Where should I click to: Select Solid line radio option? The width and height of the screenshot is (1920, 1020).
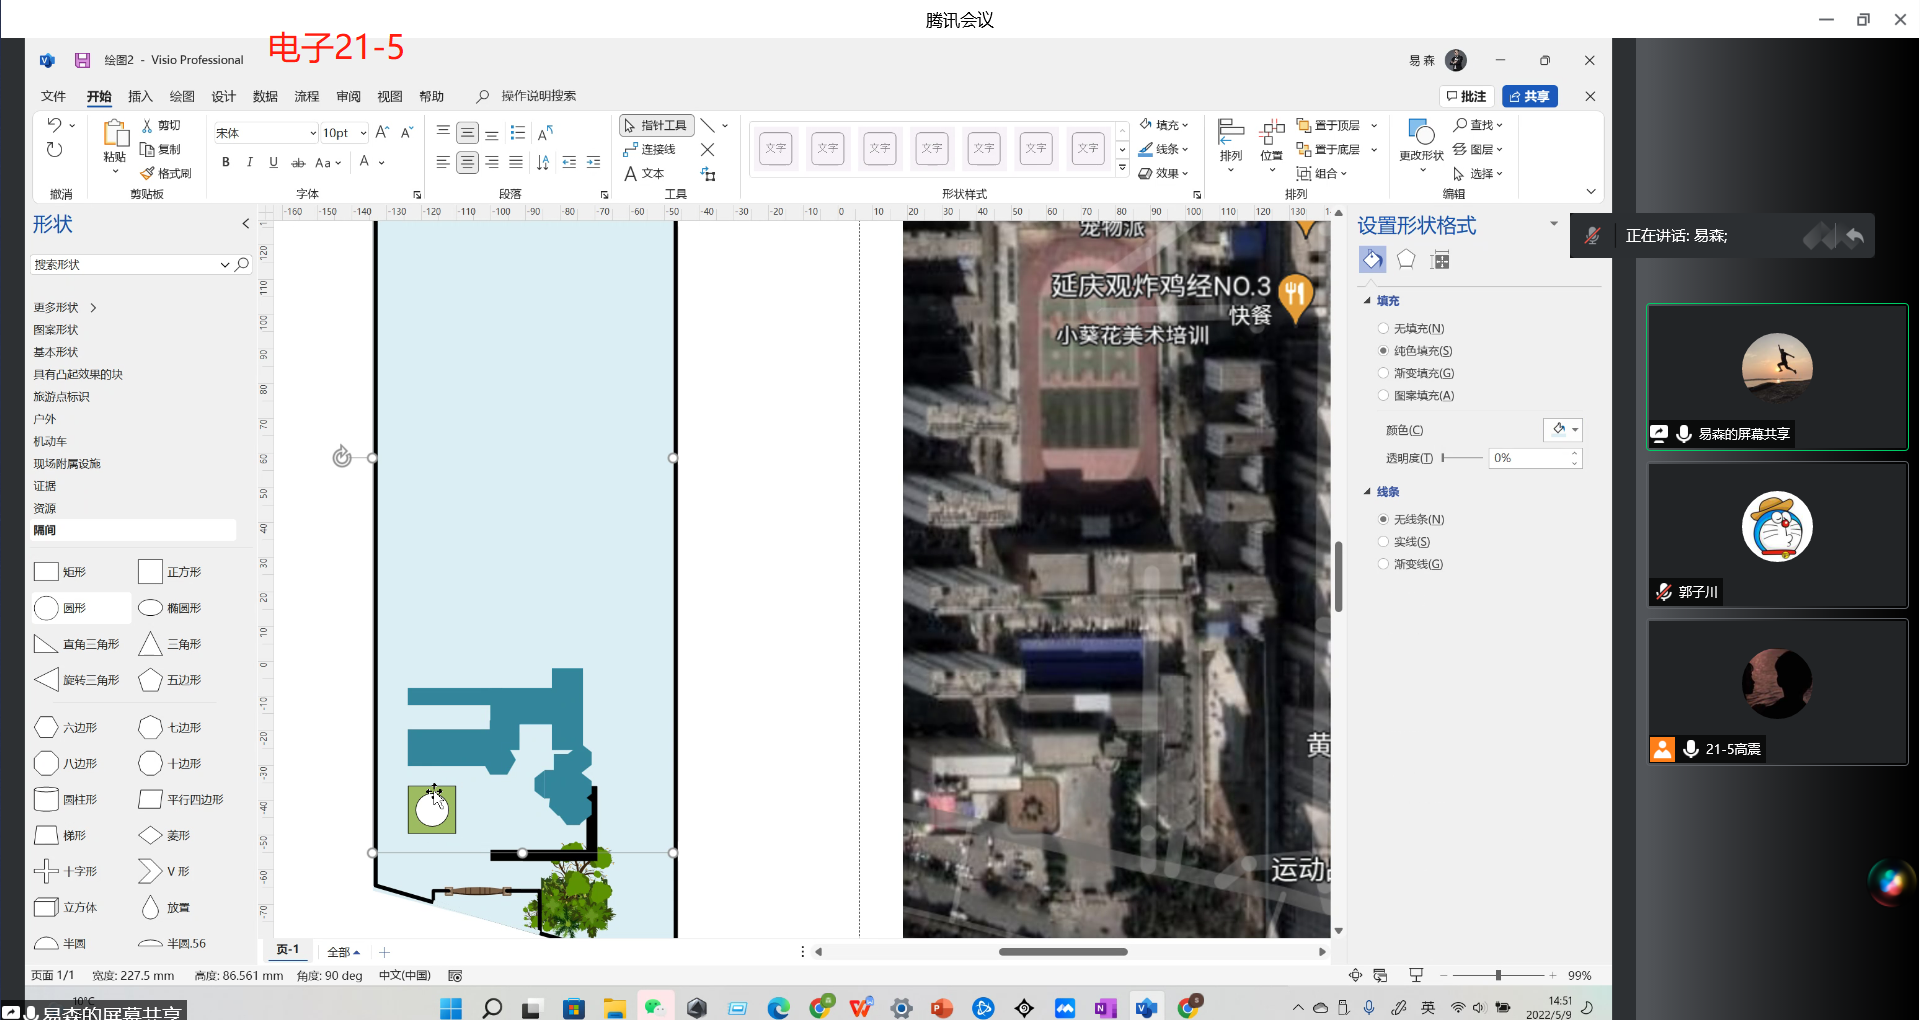[1384, 542]
